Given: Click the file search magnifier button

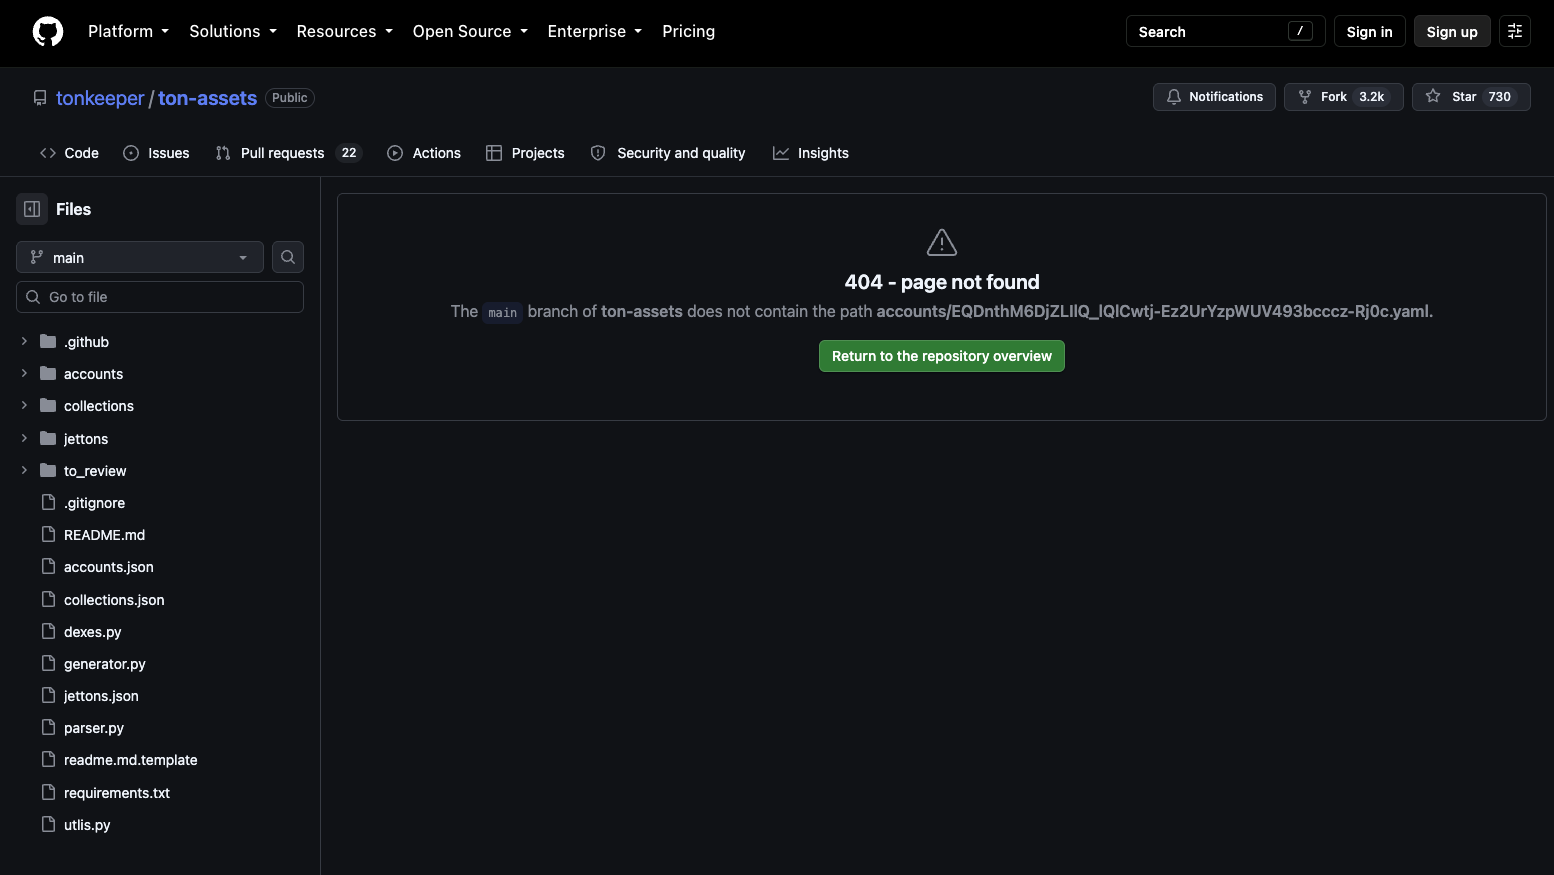Looking at the screenshot, I should click(x=288, y=257).
